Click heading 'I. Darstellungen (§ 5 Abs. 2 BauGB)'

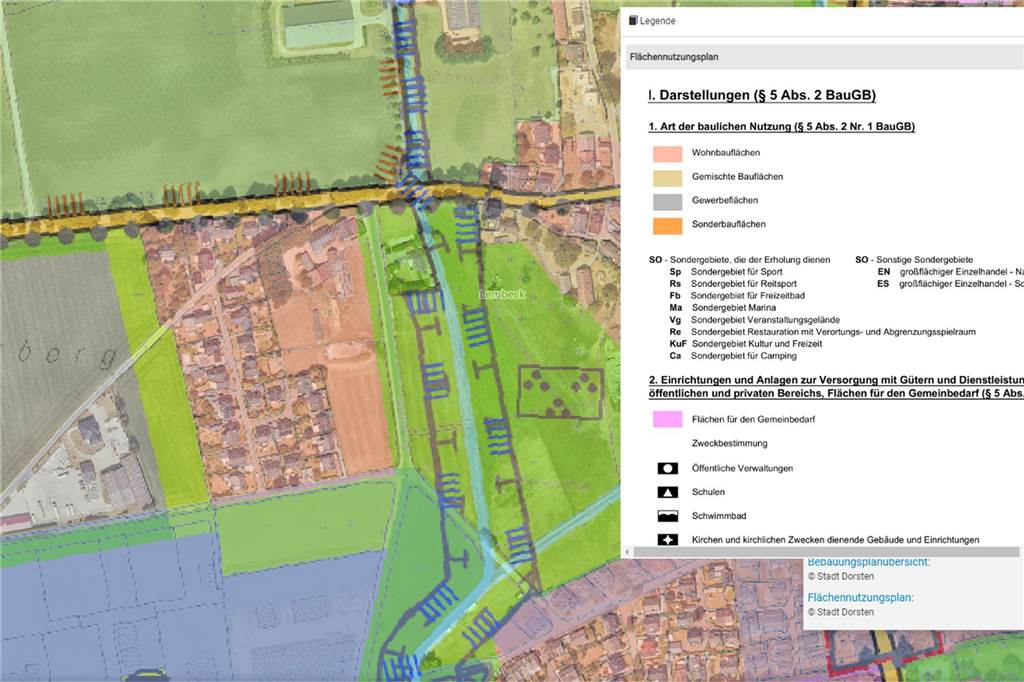tap(761, 95)
